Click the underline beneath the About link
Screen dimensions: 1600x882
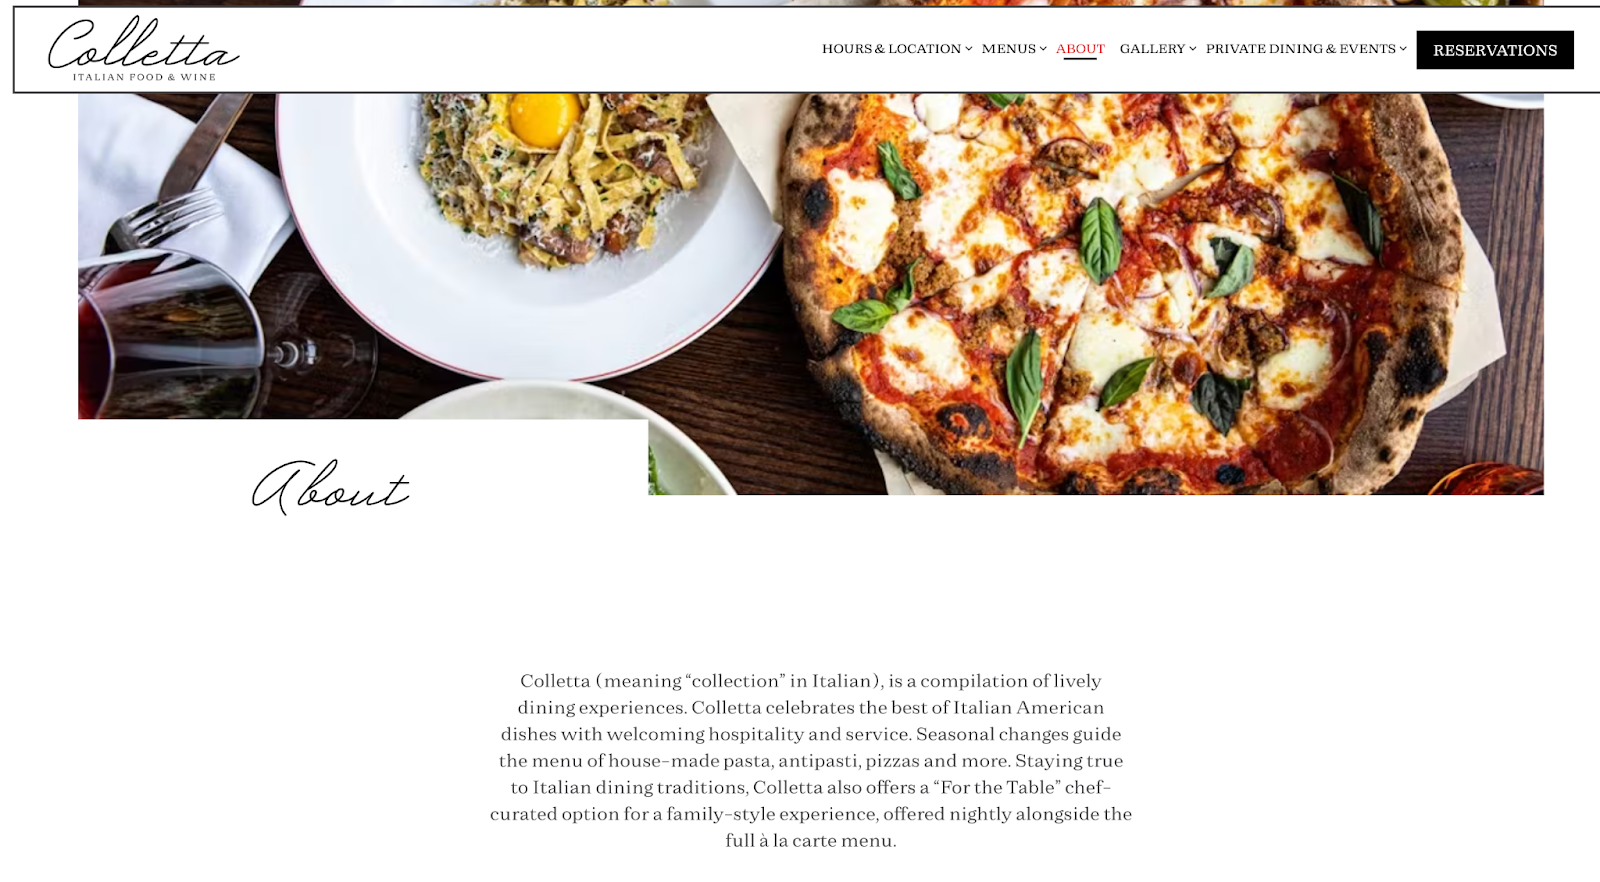(x=1080, y=59)
